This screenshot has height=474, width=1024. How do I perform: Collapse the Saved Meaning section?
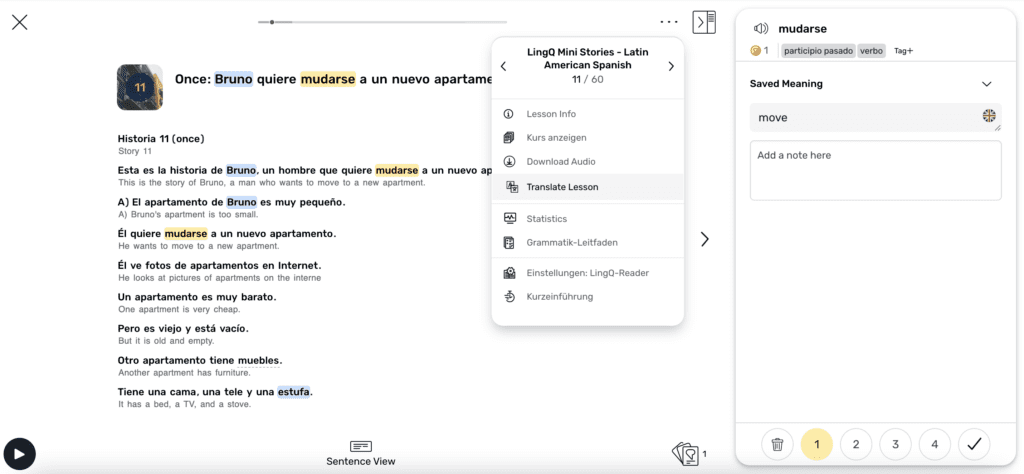(987, 84)
